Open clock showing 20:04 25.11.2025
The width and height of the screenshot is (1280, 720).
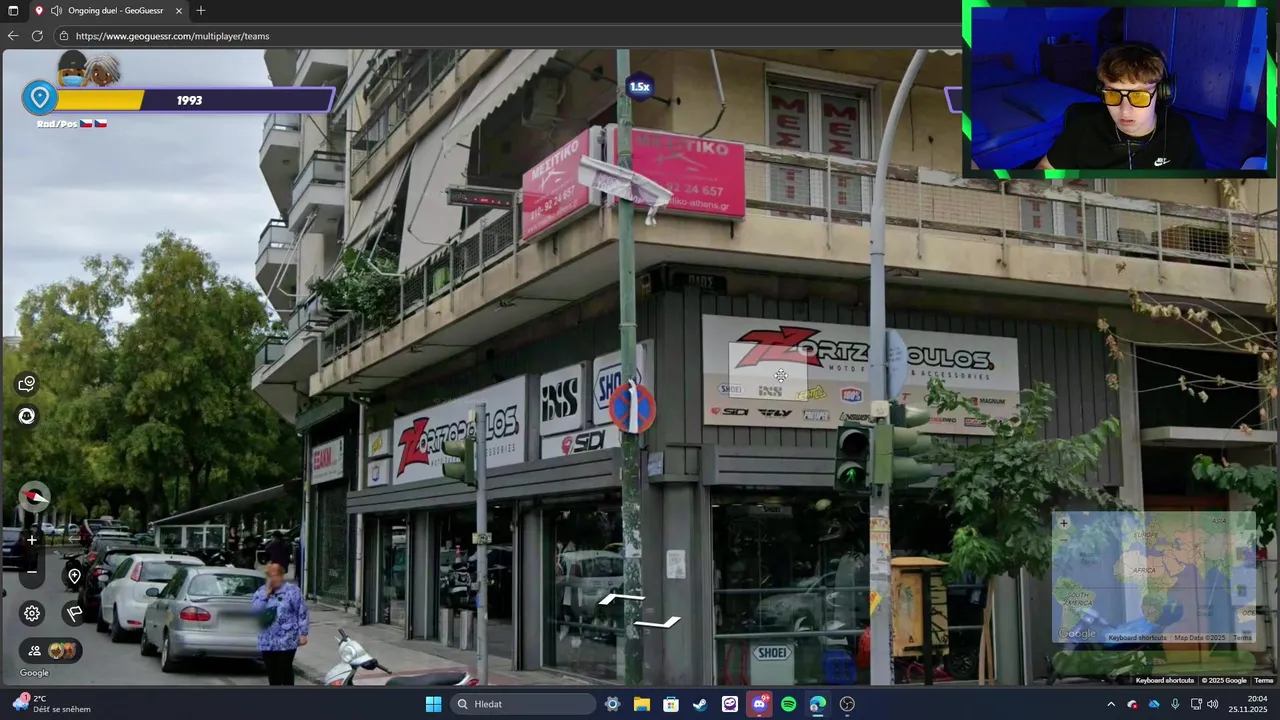click(x=1250, y=704)
